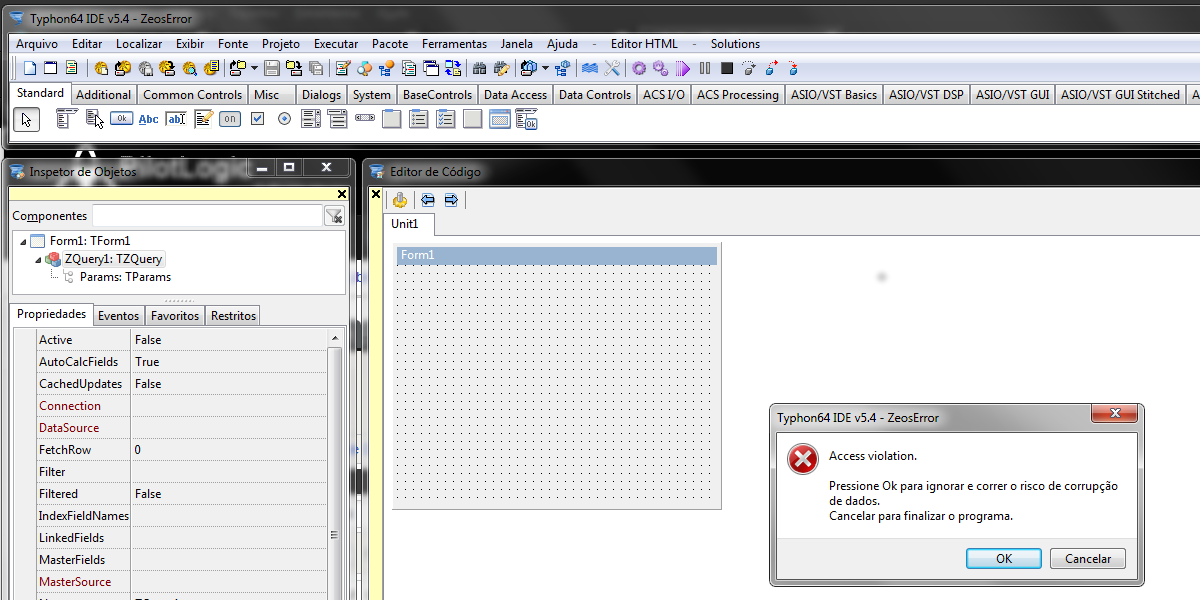Open the Favoritos tab in object inspector
This screenshot has width=1200, height=600.
click(175, 316)
